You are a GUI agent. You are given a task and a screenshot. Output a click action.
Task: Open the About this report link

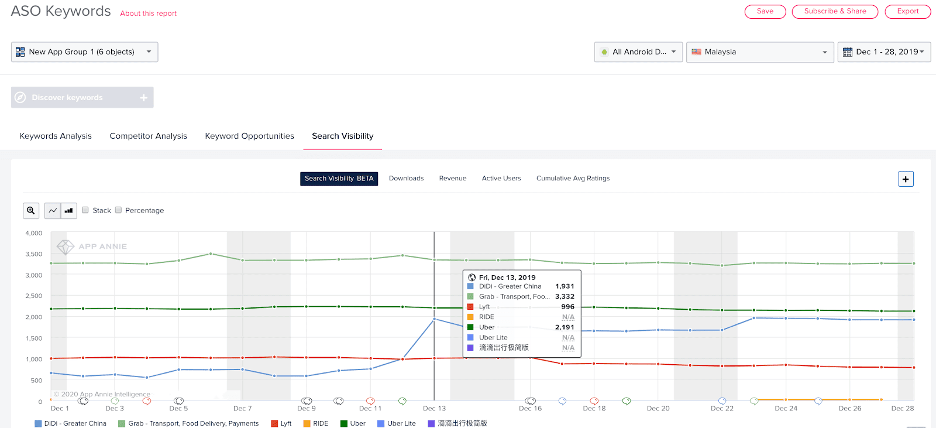[148, 13]
